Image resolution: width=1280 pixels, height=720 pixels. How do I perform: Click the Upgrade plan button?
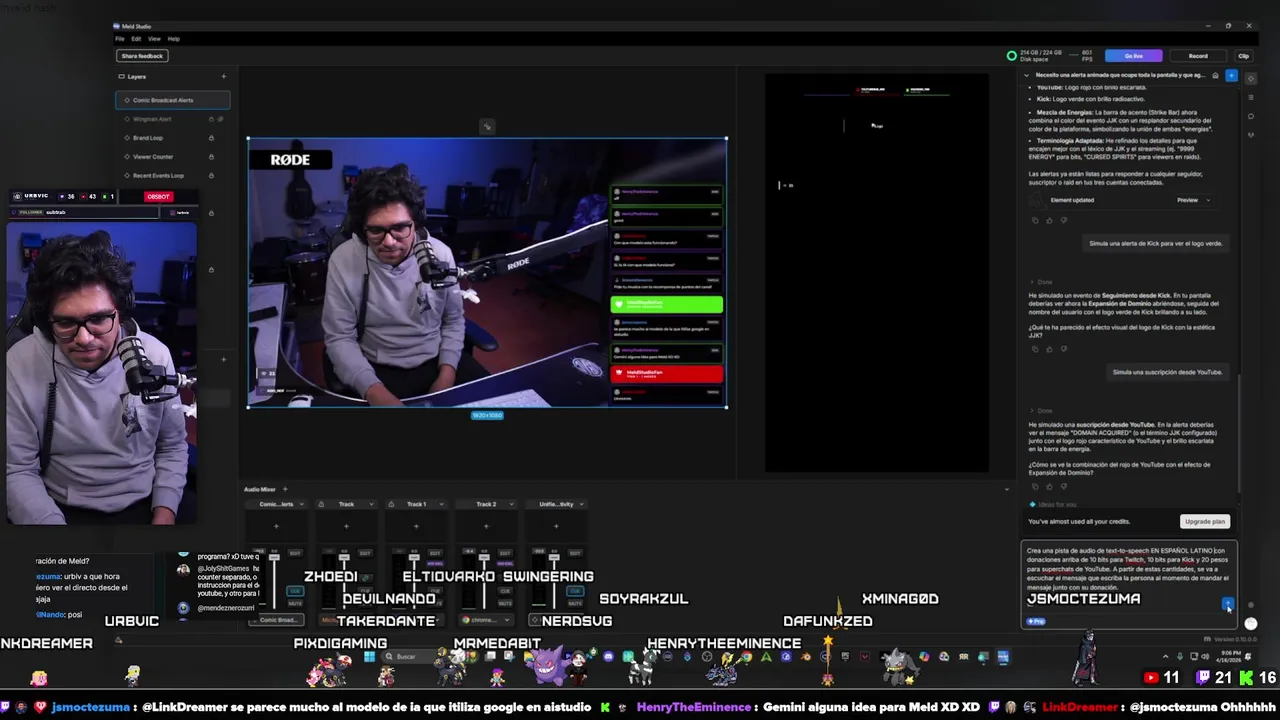tap(1204, 521)
